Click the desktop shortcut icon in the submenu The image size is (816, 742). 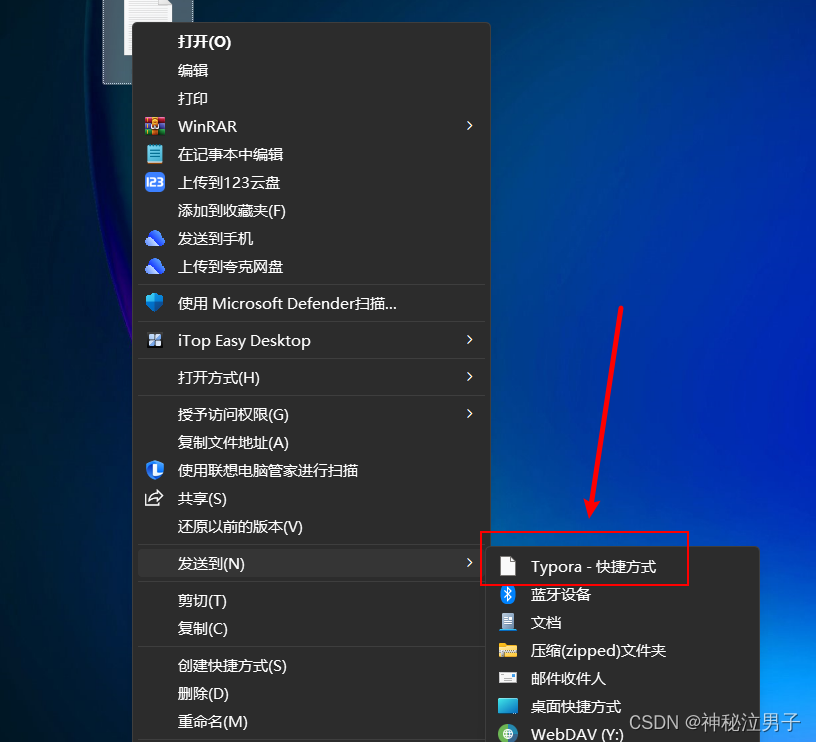coord(508,706)
